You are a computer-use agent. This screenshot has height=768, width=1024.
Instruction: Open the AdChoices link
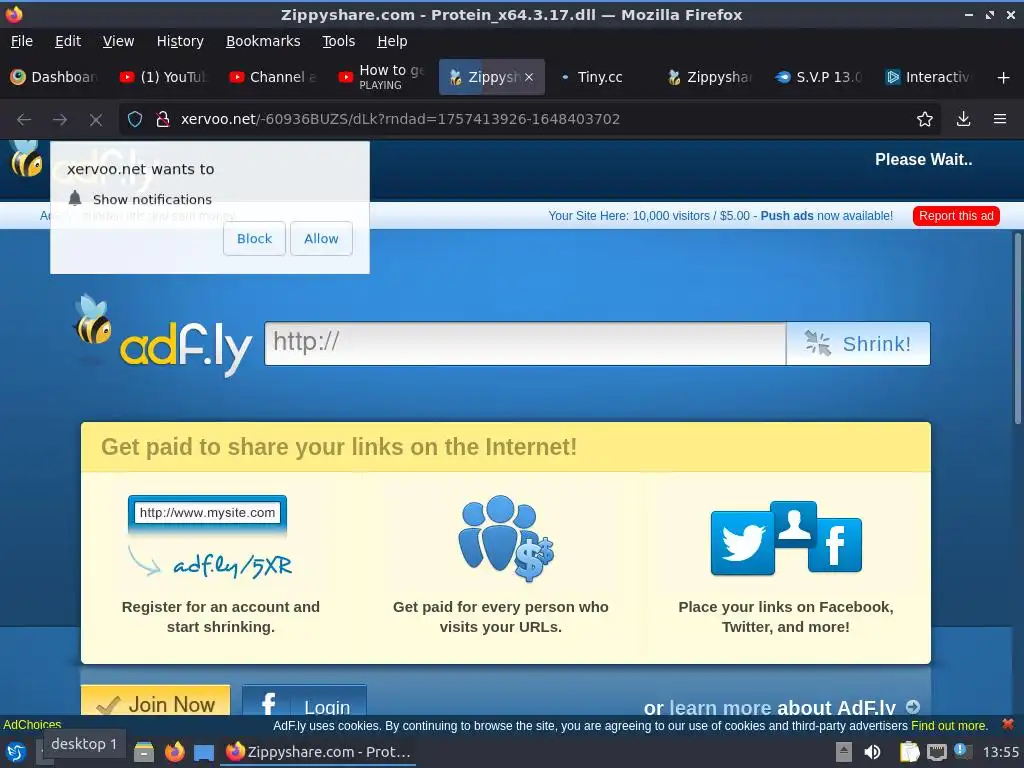(x=32, y=724)
